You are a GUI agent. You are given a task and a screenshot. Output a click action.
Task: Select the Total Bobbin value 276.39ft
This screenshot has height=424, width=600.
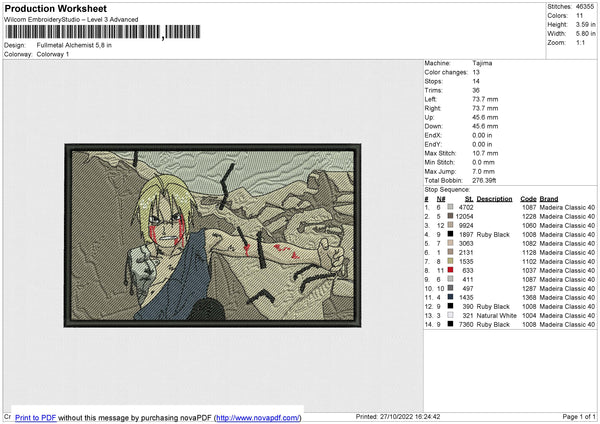pyautogui.click(x=484, y=180)
